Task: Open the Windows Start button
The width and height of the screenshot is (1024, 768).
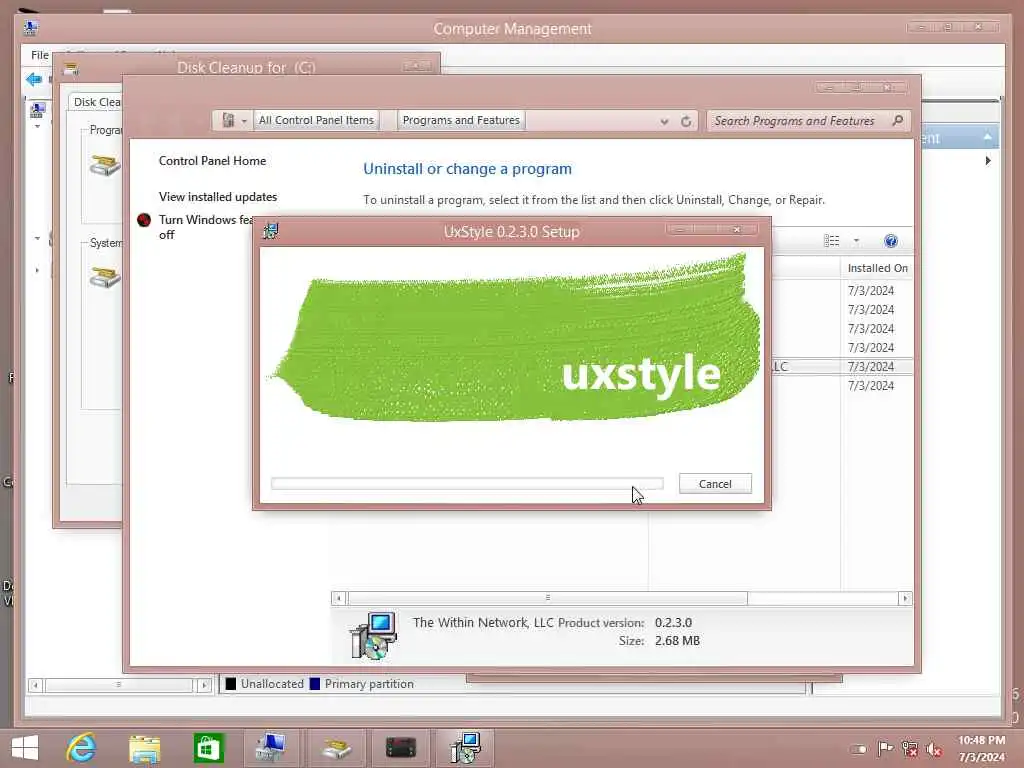Action: click(x=25, y=748)
